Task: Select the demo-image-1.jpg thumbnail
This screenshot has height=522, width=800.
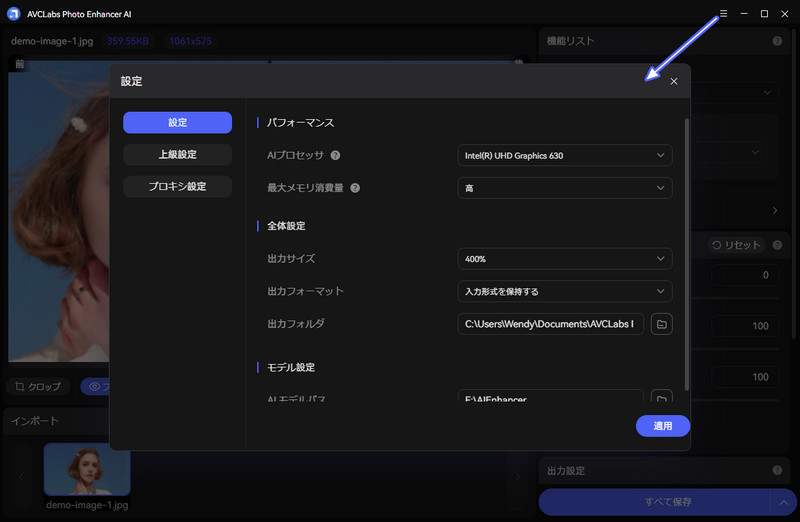Action: 87,469
